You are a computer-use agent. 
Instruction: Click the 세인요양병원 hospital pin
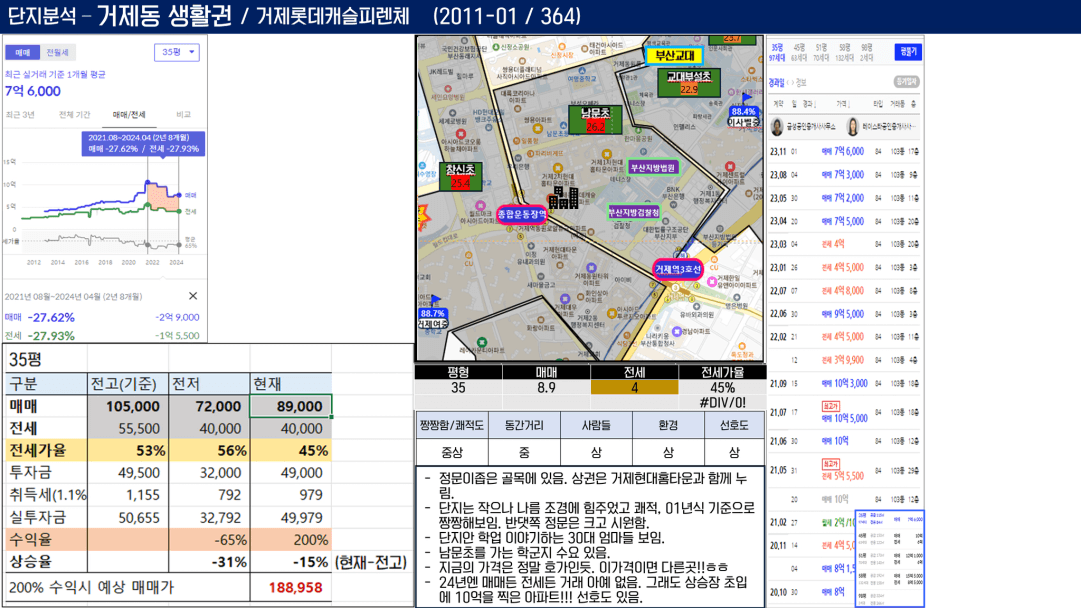click(x=448, y=89)
